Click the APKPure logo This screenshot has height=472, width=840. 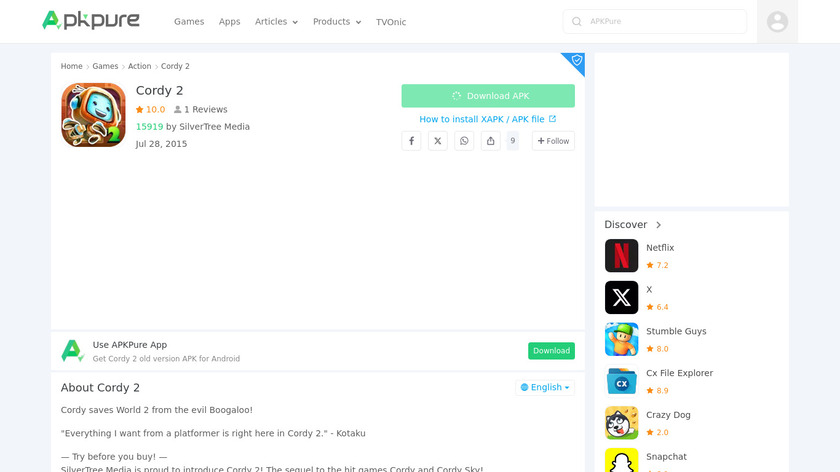tap(91, 20)
